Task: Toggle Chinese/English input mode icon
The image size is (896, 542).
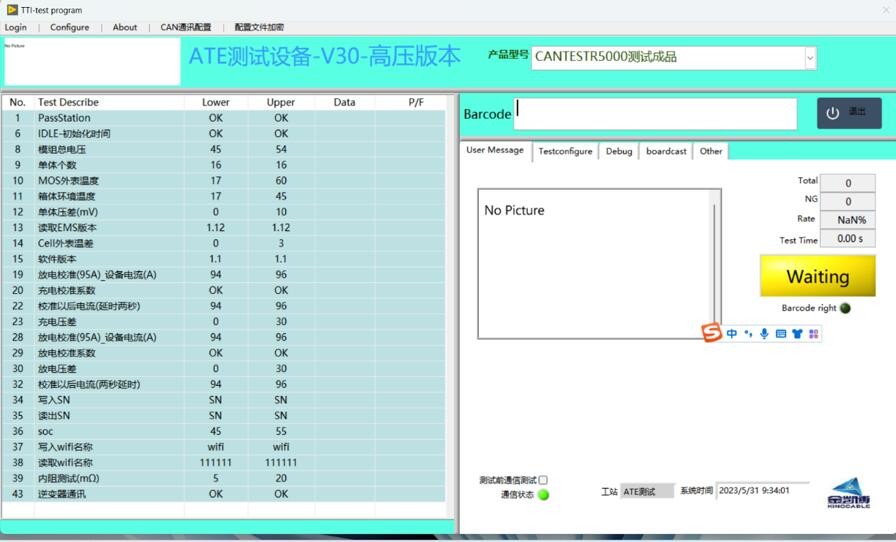Action: pos(732,334)
